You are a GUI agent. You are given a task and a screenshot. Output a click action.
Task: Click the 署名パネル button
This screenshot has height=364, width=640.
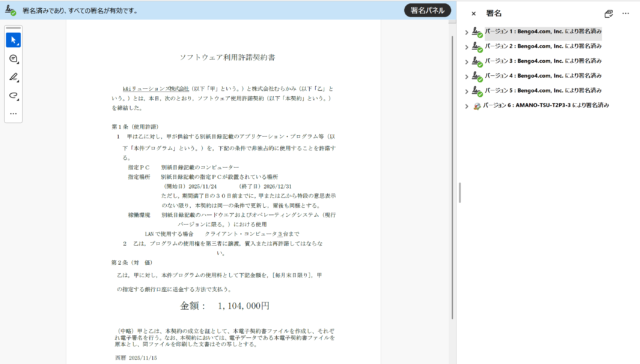[x=427, y=11]
